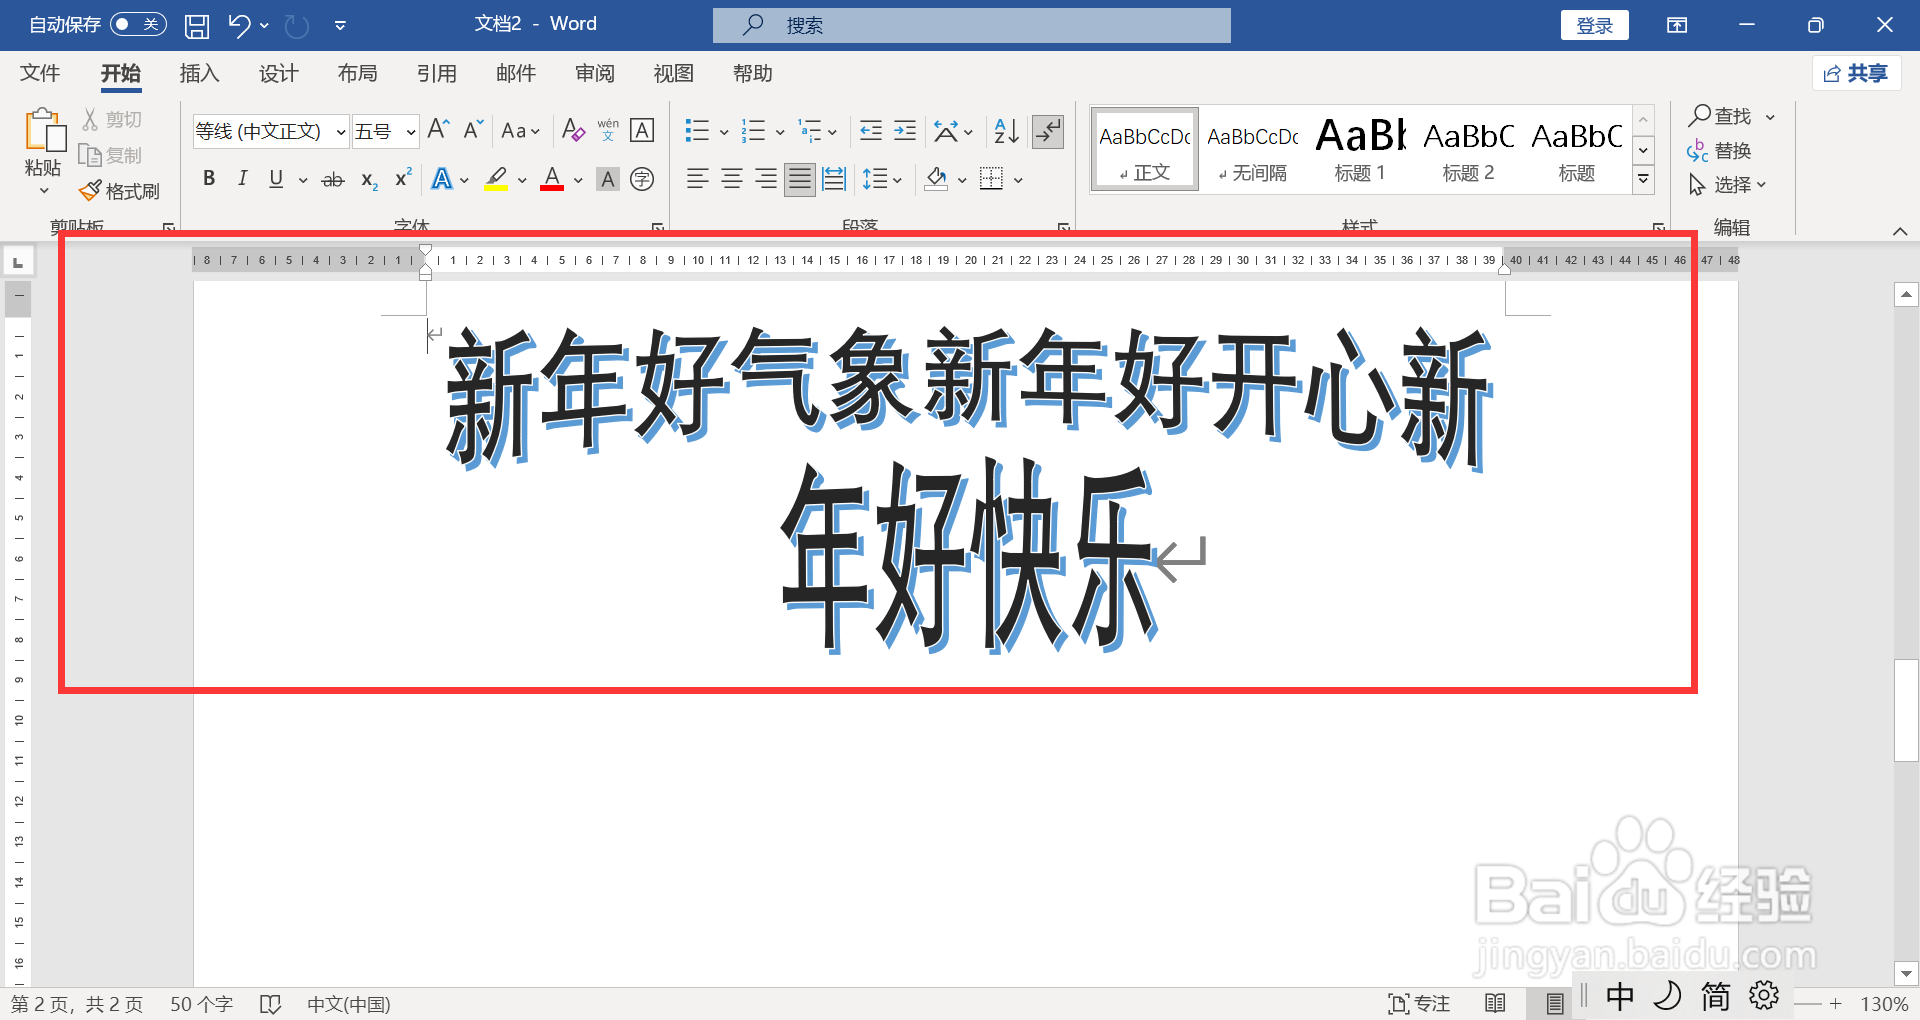This screenshot has height=1020, width=1920.
Task: Open bullets list dropdown arrow
Action: click(723, 131)
